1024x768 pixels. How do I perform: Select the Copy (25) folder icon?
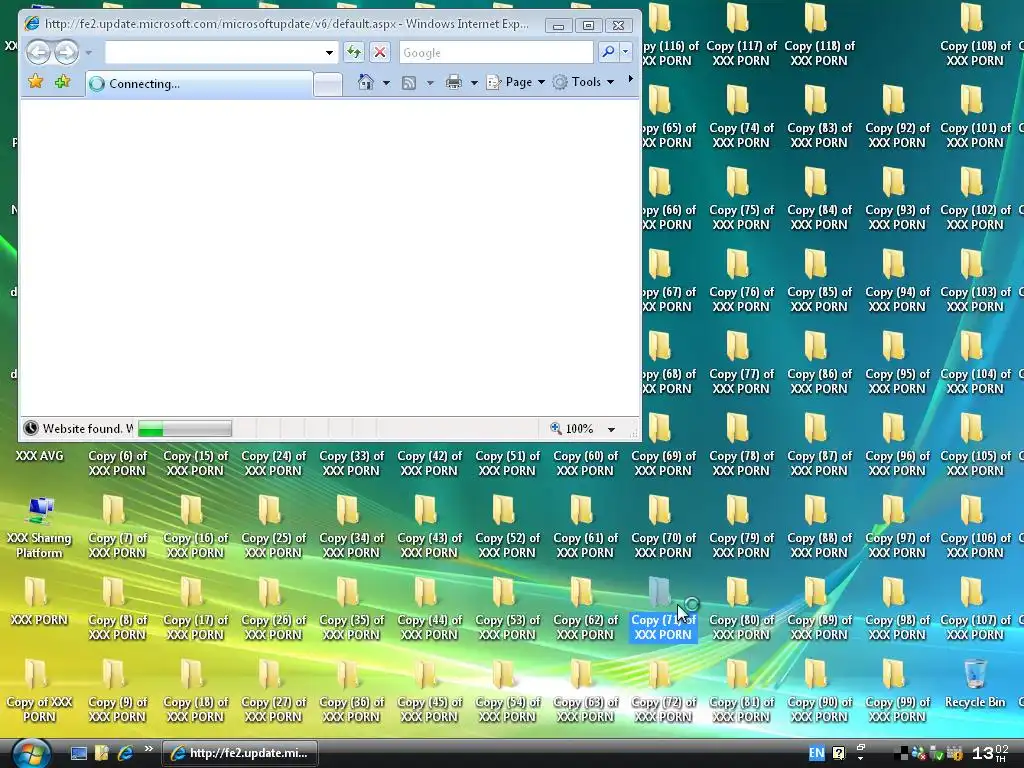[270, 509]
